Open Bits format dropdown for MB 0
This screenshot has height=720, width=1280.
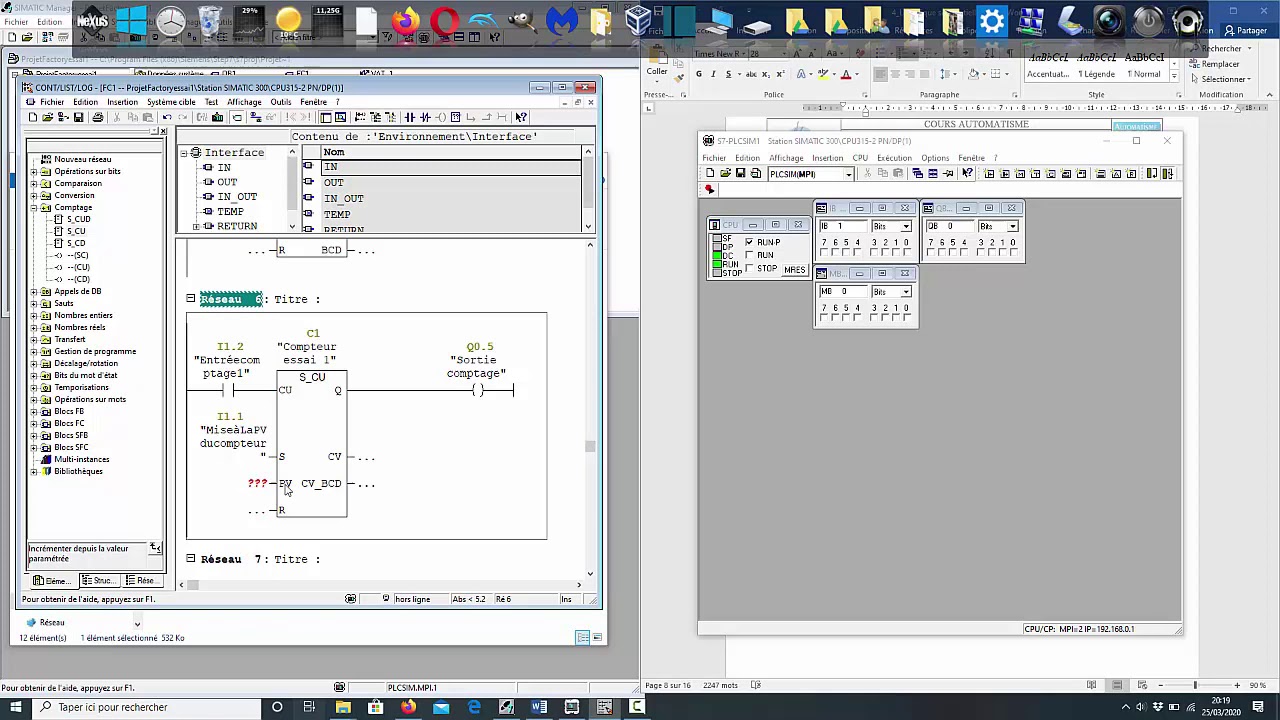point(906,291)
